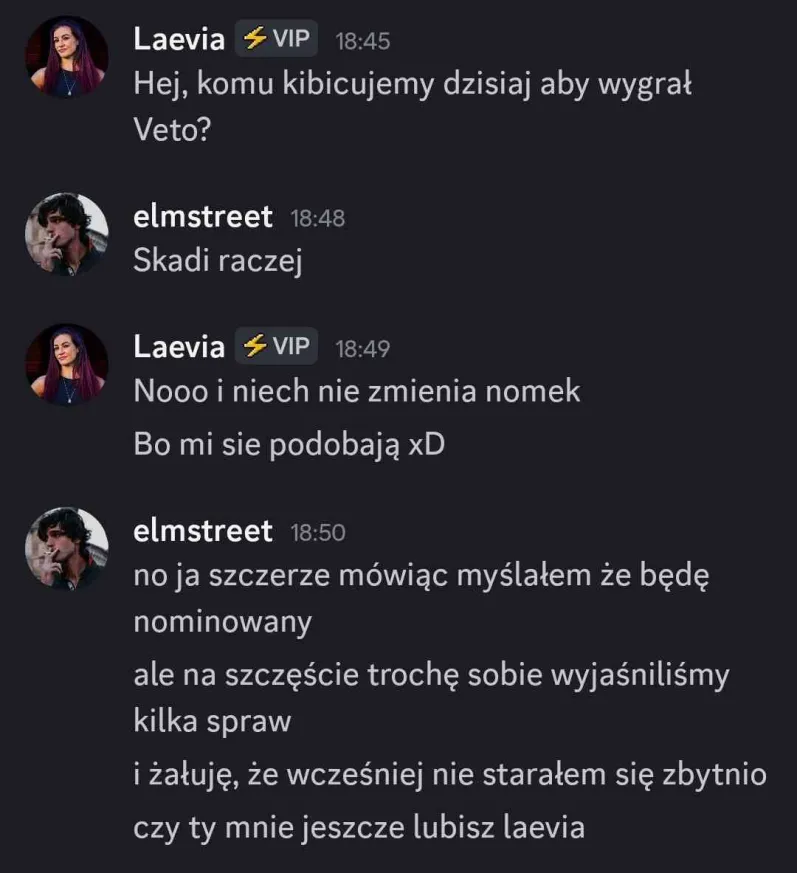Open the Laevia username above the Veto question
The height and width of the screenshot is (873, 797).
pos(179,41)
